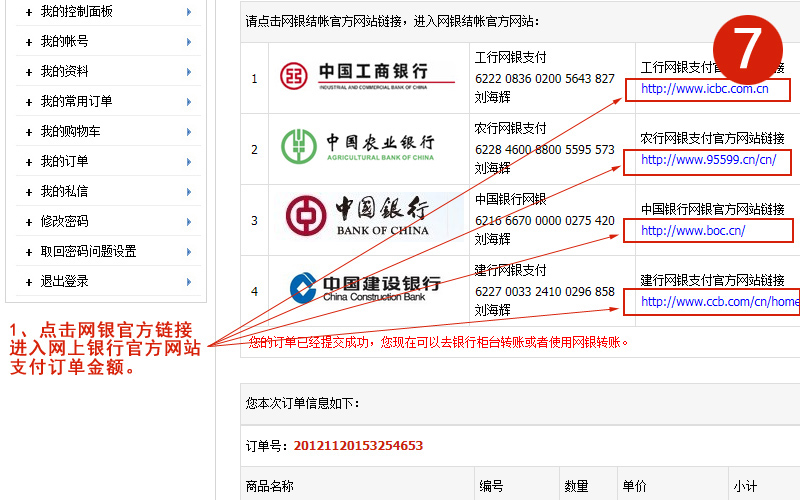Click plus icon before 我的私信
Image resolution: width=800 pixels, height=500 pixels.
point(29,193)
